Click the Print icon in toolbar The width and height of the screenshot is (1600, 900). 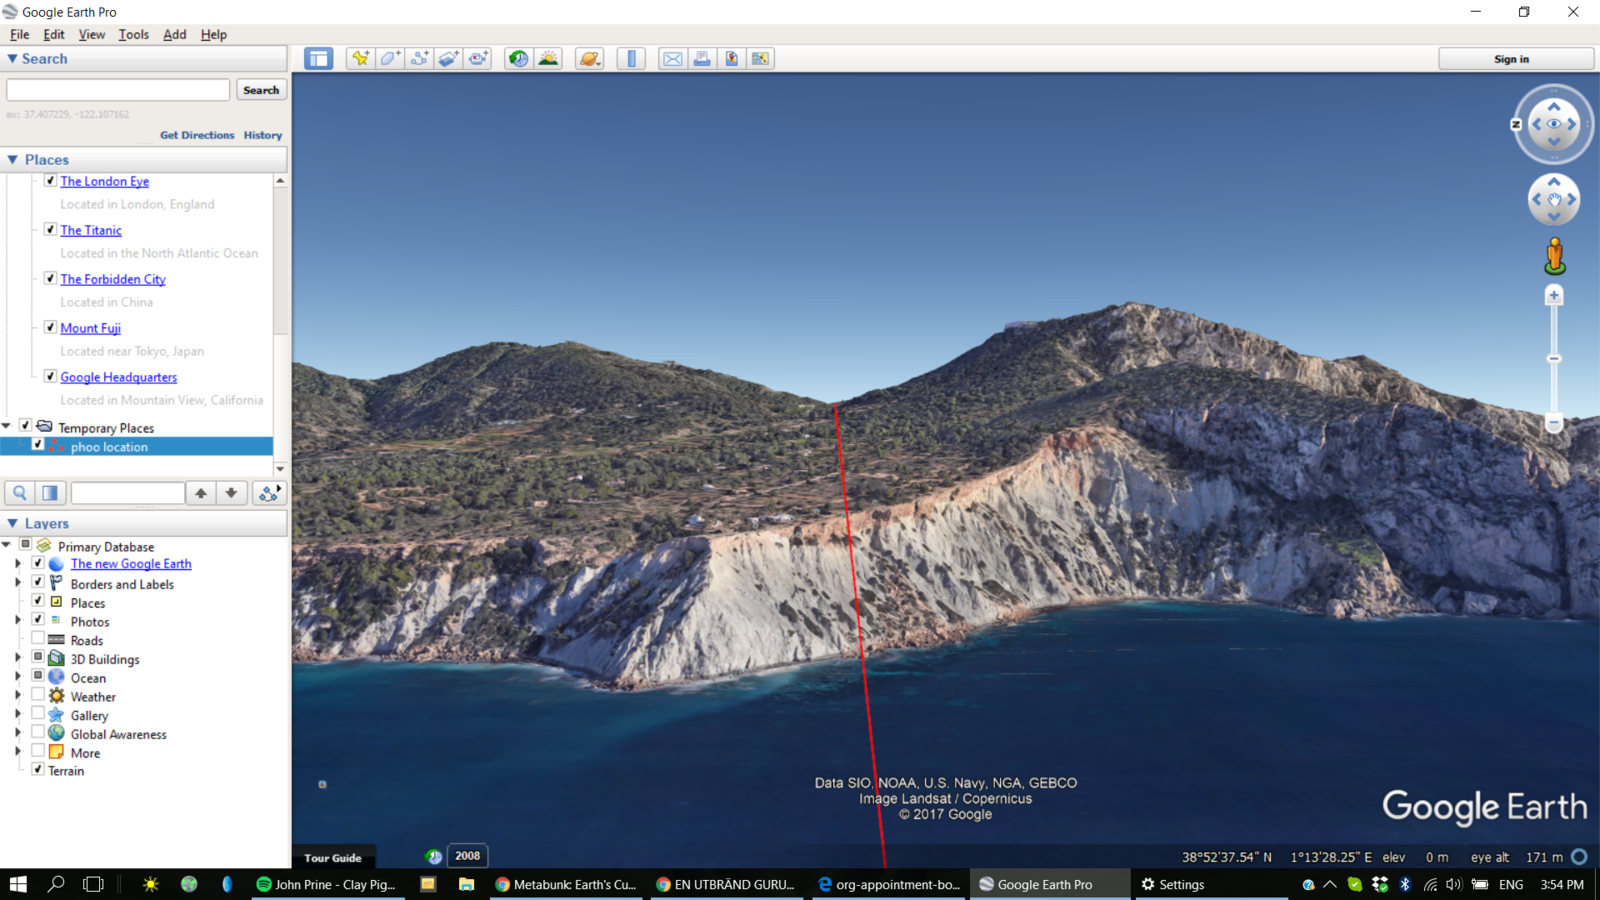tap(702, 59)
